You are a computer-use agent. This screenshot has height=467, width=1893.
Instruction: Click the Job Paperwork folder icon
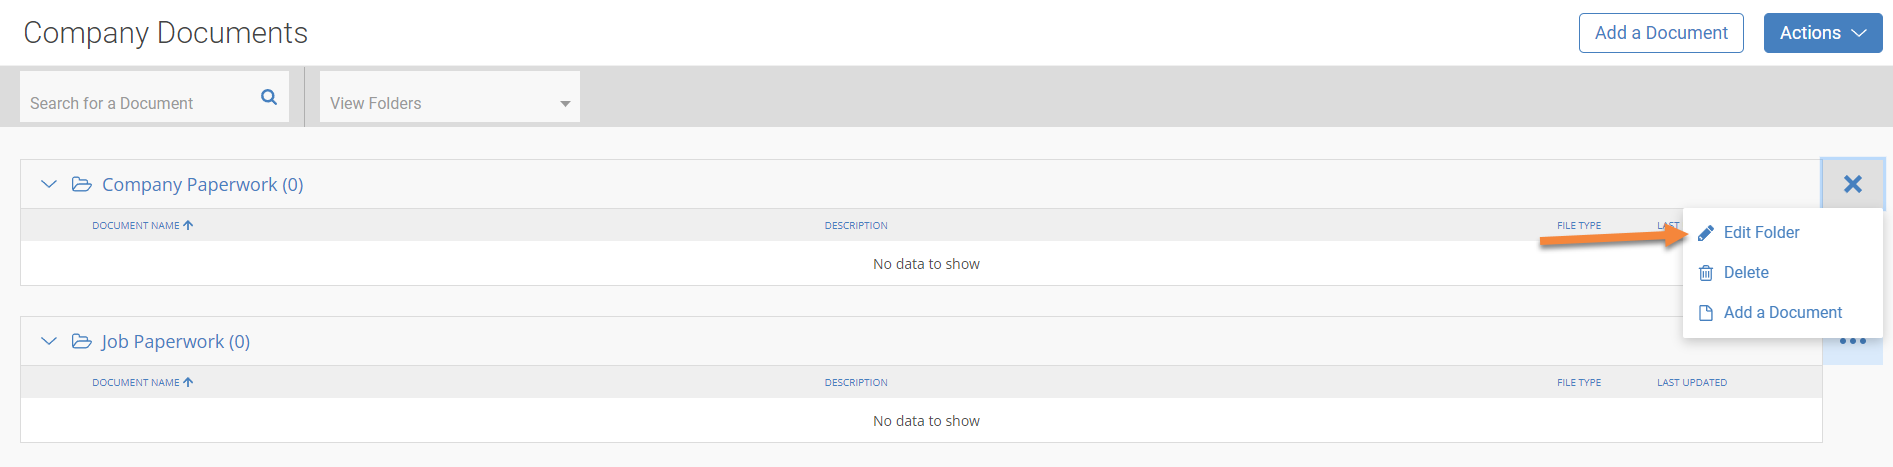click(82, 341)
